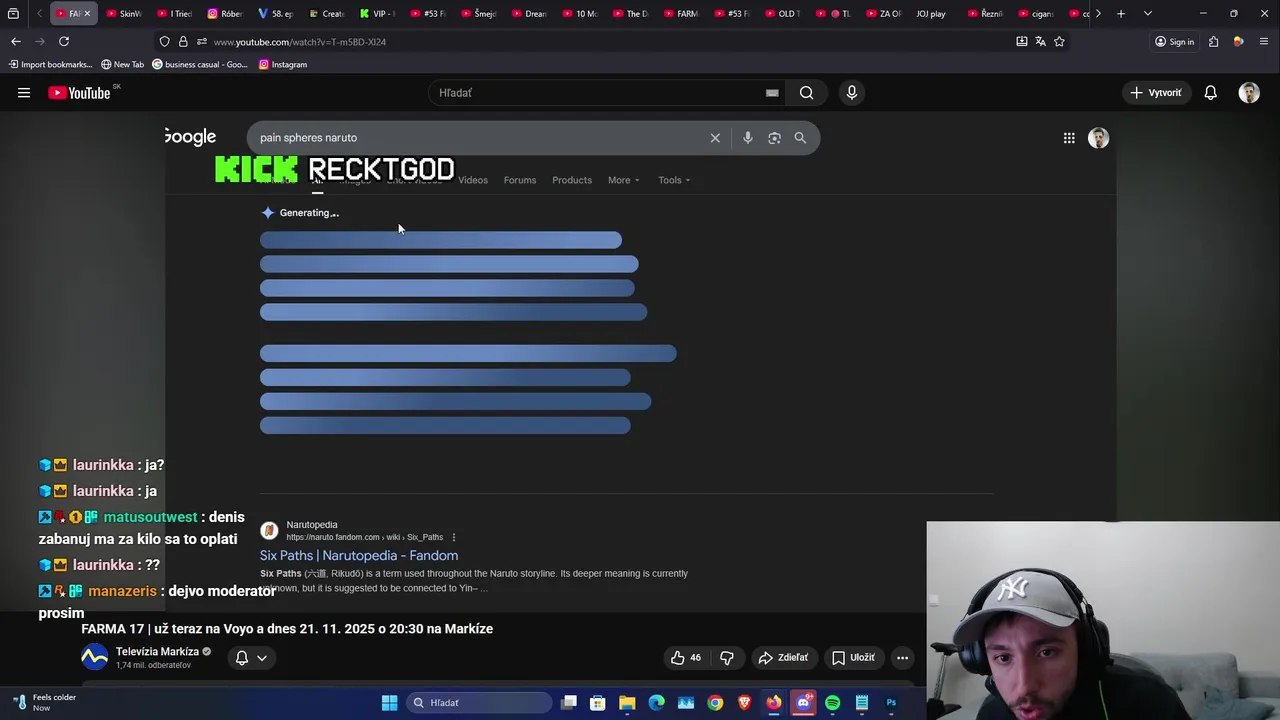The image size is (1280, 720).
Task: Open the Vytvoriť create menu
Action: pyautogui.click(x=1156, y=93)
